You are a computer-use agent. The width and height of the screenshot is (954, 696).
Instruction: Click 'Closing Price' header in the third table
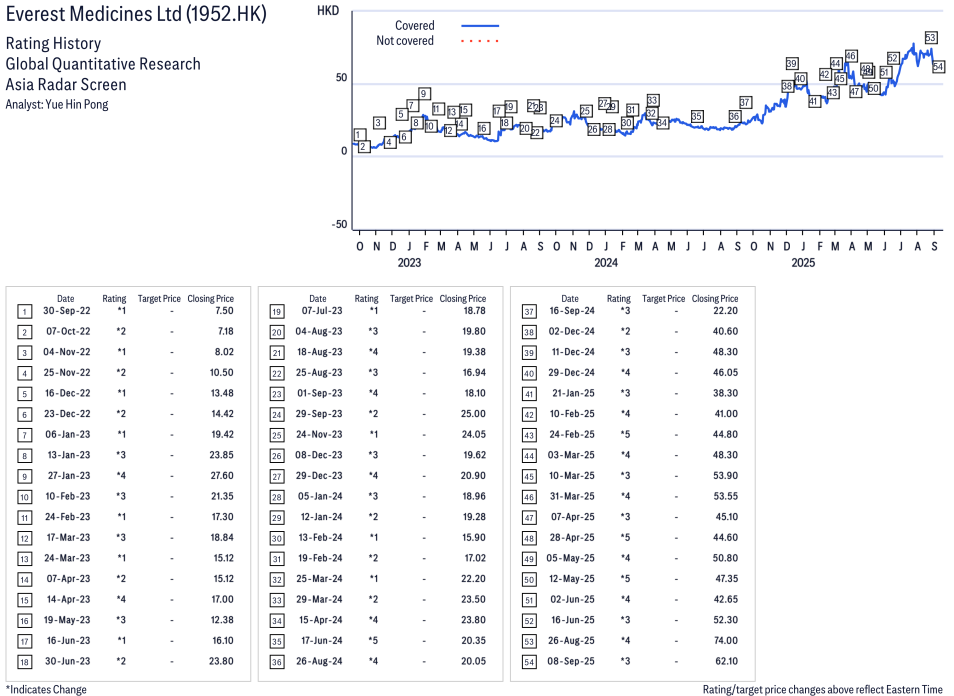pyautogui.click(x=715, y=299)
